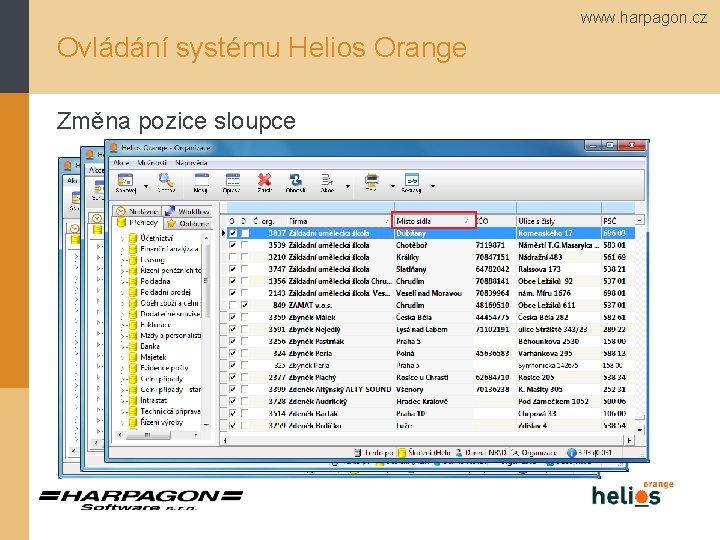Click the Organizace magnifier icon in status bar
Image resolution: width=720 pixels, height=540 pixels.
[x=515, y=453]
